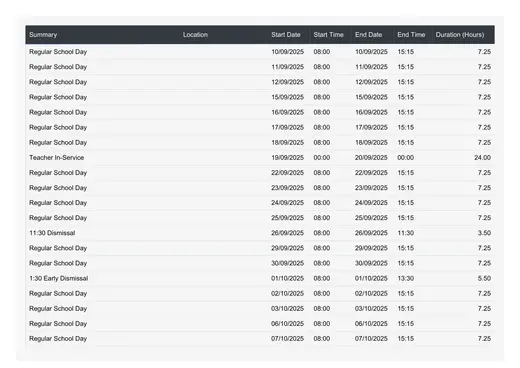
Task: Click the Start Date column header
Action: point(286,35)
